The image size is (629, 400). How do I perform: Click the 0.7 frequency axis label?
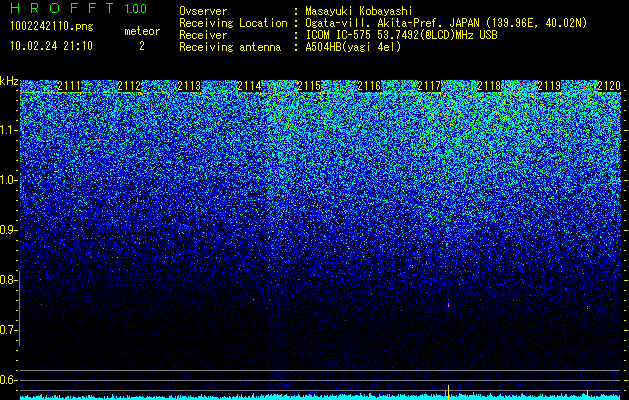(x=8, y=330)
